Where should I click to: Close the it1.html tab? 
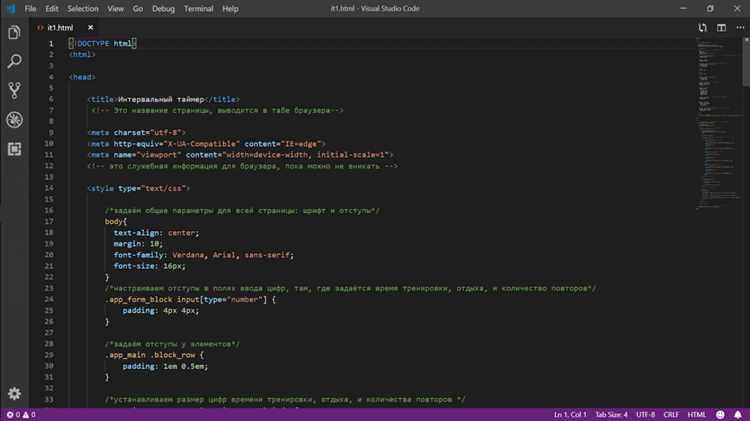tap(90, 28)
